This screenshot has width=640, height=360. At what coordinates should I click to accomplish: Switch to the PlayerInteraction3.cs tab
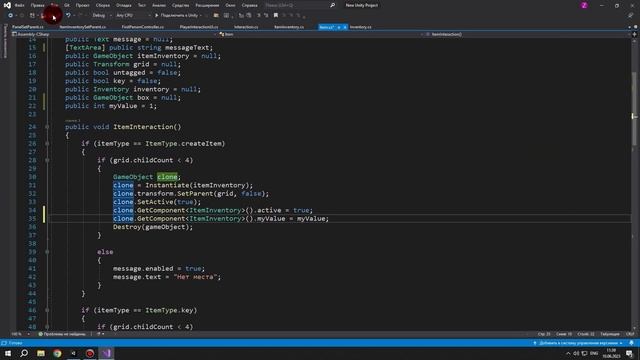(199, 27)
